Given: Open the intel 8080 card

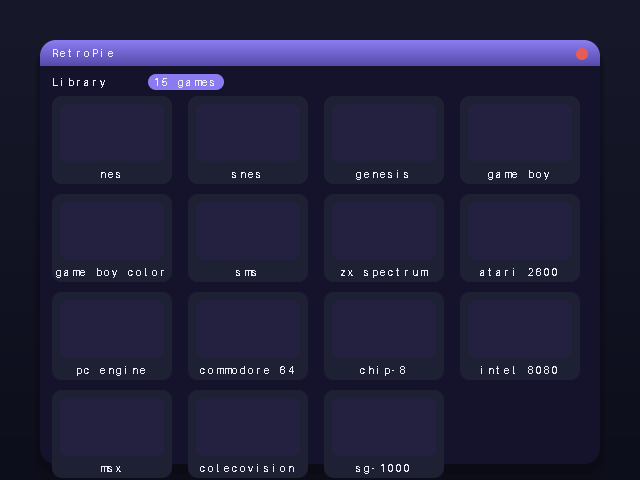Looking at the screenshot, I should (520, 336).
